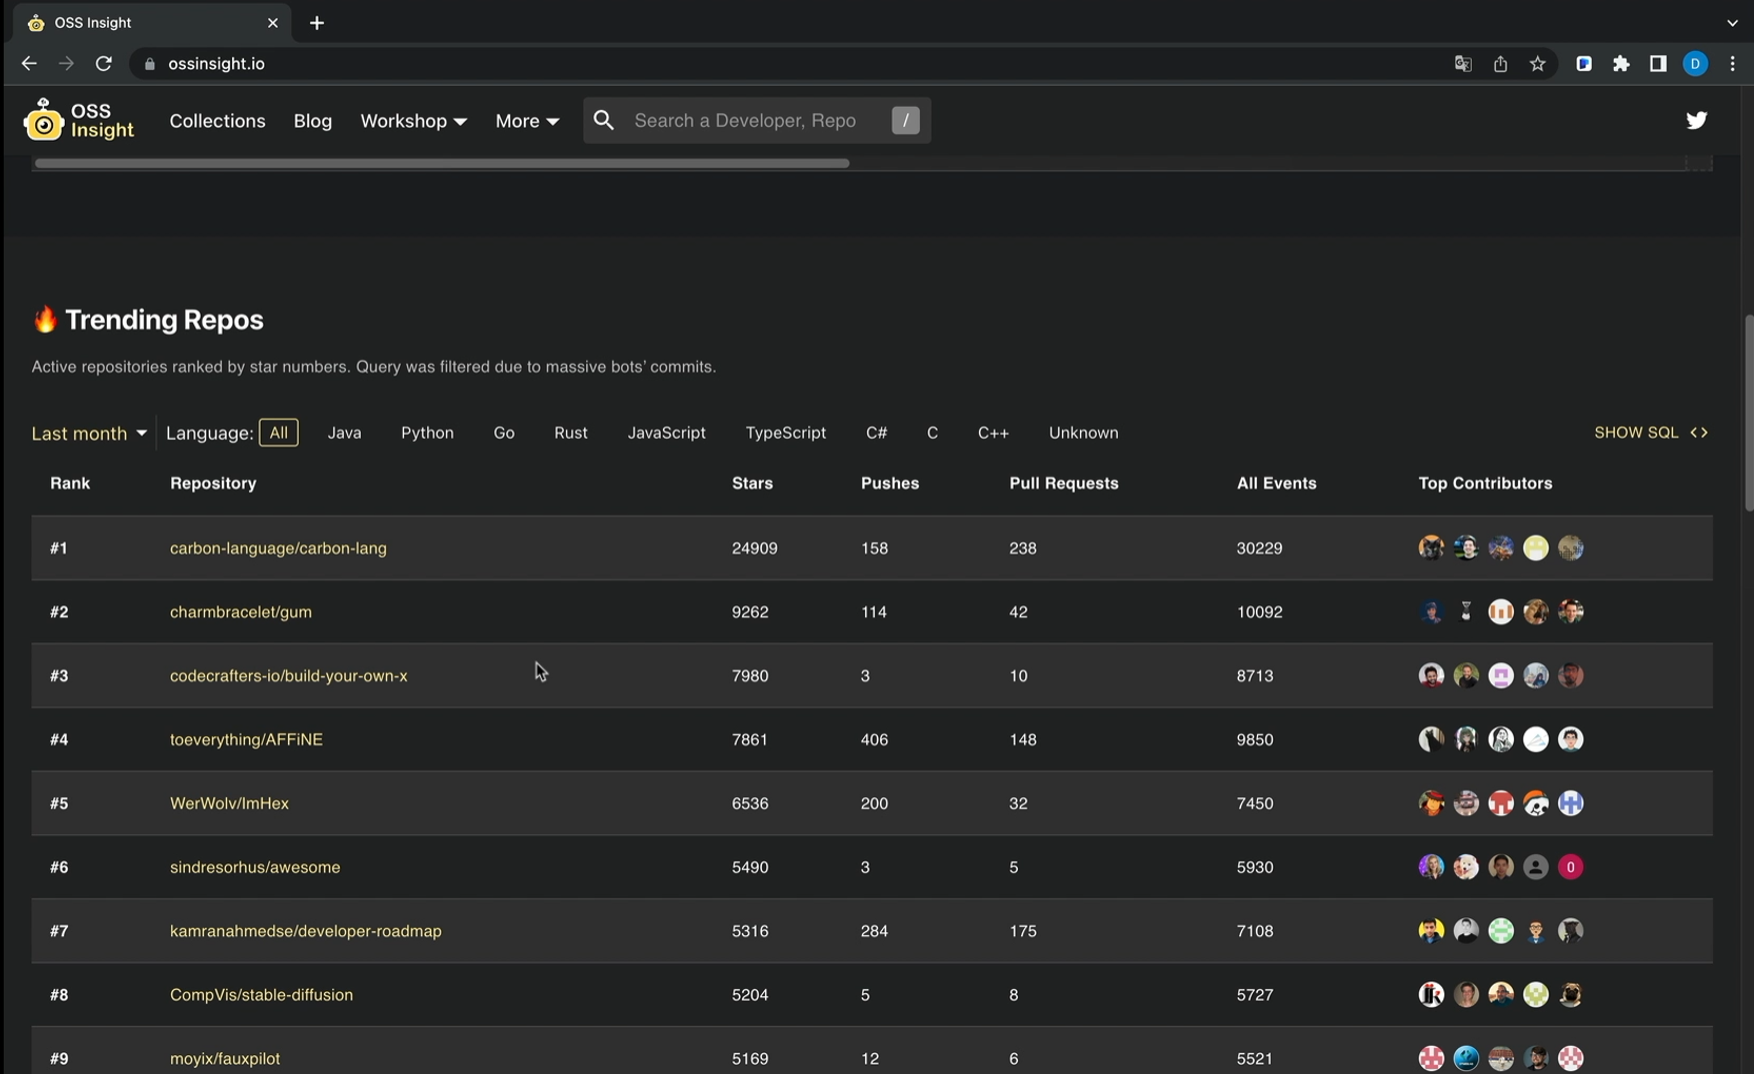Open charmbracelet/gum repository link
Image resolution: width=1754 pixels, height=1074 pixels.
[x=241, y=612]
